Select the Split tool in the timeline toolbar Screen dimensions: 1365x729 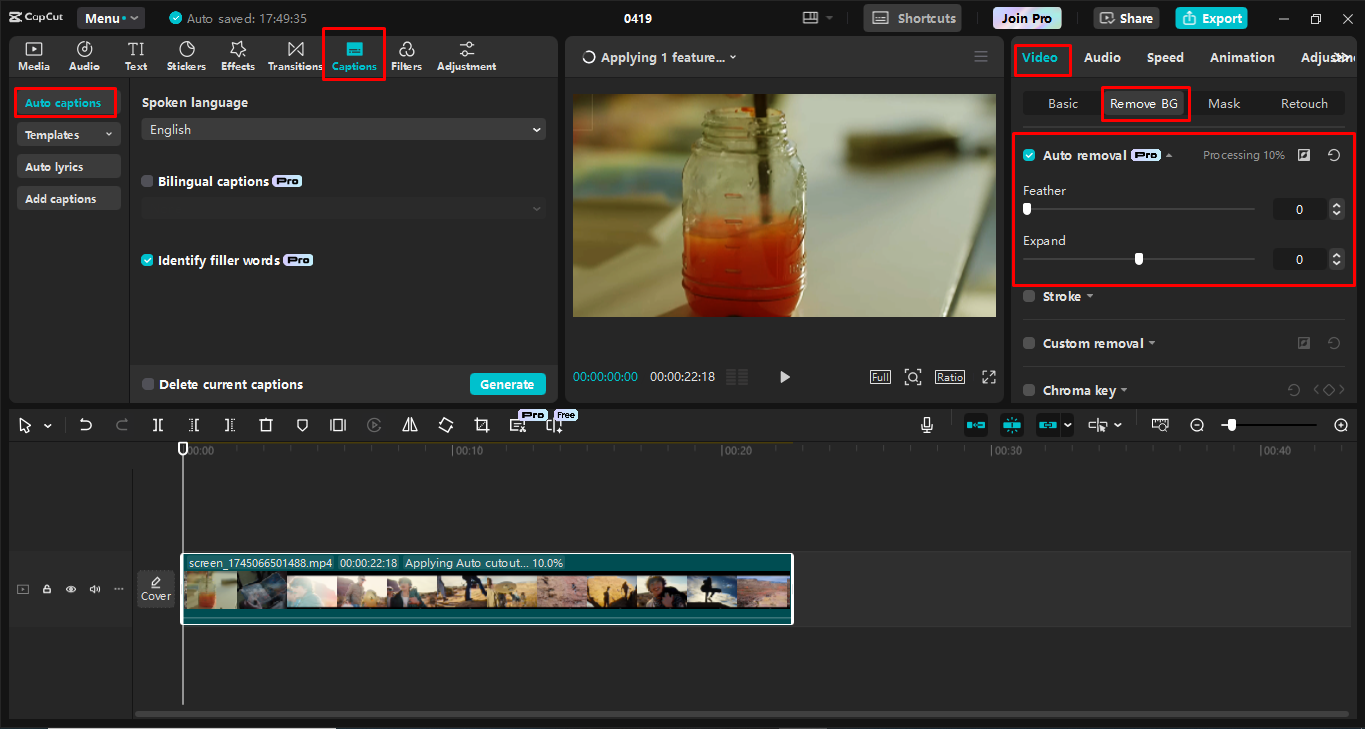pyautogui.click(x=157, y=425)
